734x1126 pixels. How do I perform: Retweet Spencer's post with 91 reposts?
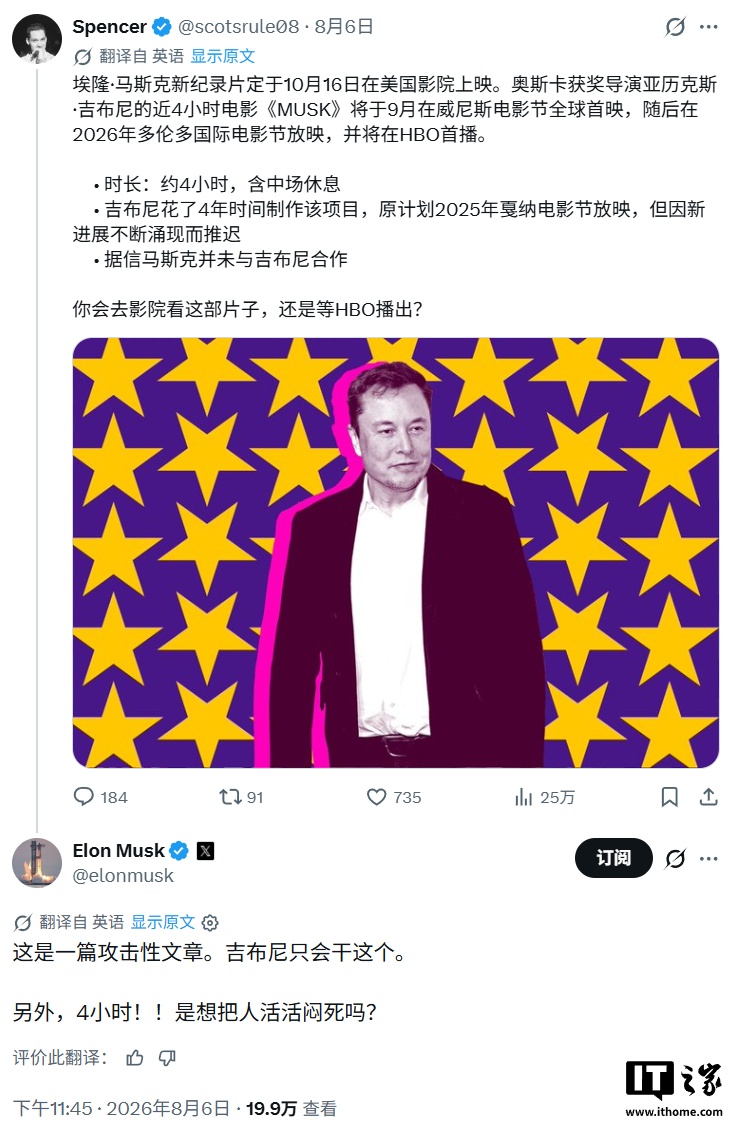[241, 797]
